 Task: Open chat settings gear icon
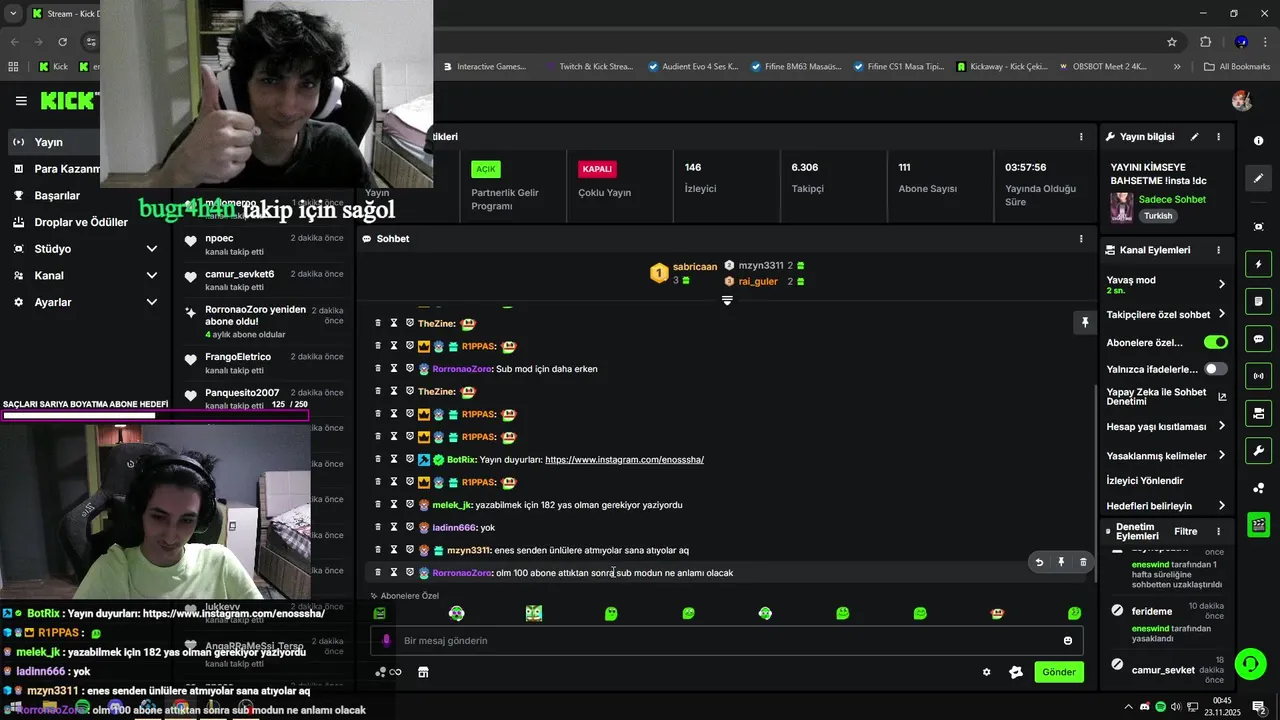click(987, 672)
